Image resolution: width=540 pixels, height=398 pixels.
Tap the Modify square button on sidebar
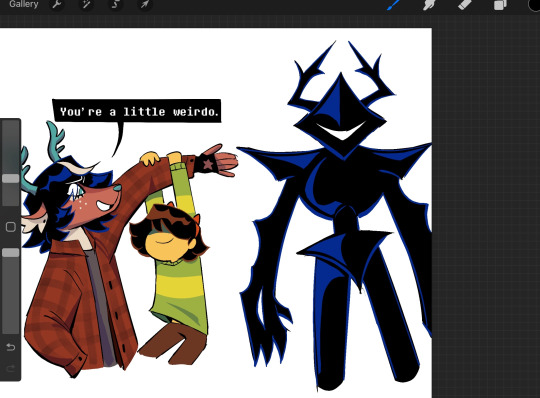[11, 227]
